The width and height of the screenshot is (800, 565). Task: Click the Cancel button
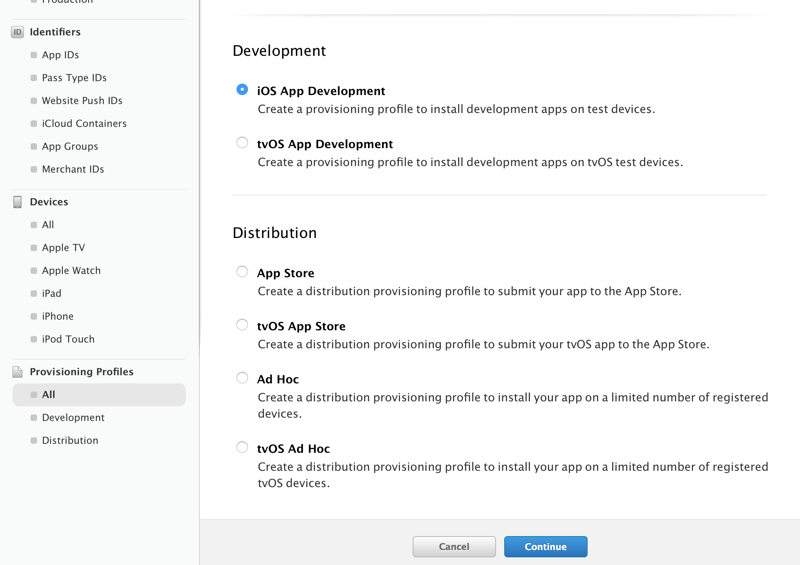[x=454, y=547]
